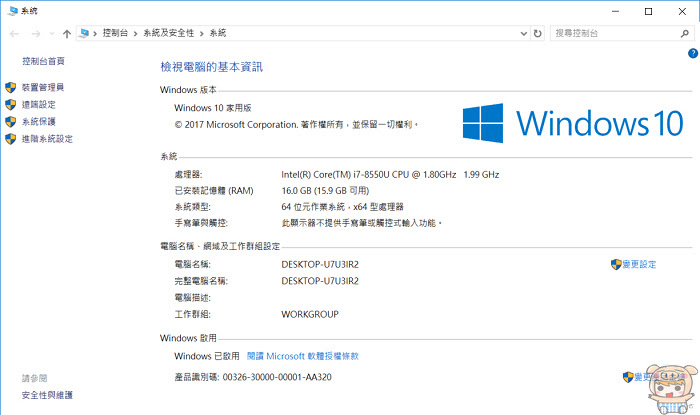Screen dimensions: 700x415
Task: Expand the chevron after 控制台 breadcrumb
Action: pos(135,33)
